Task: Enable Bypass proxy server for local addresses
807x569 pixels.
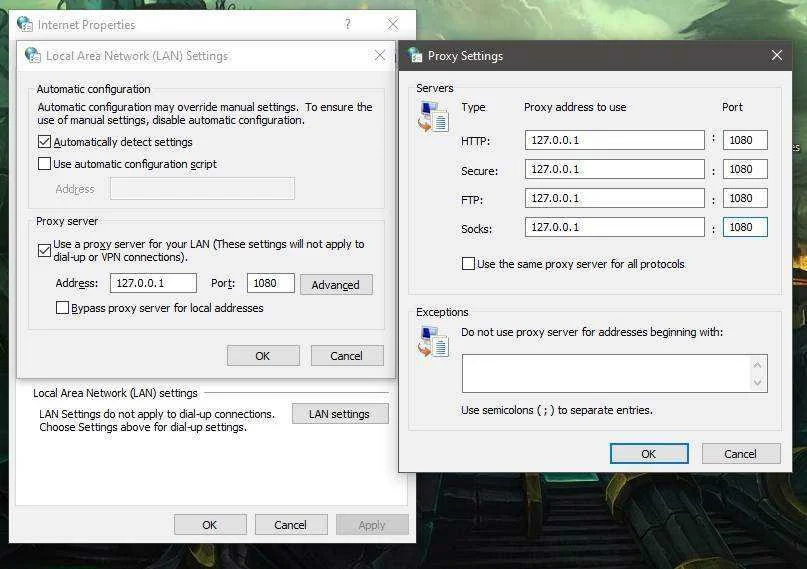Action: click(62, 308)
